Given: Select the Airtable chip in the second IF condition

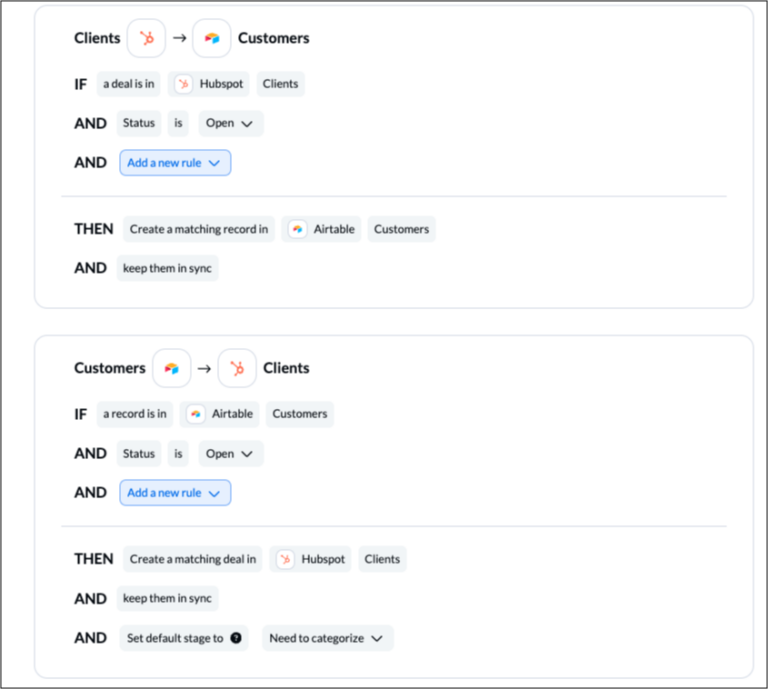Looking at the screenshot, I should tap(219, 414).
